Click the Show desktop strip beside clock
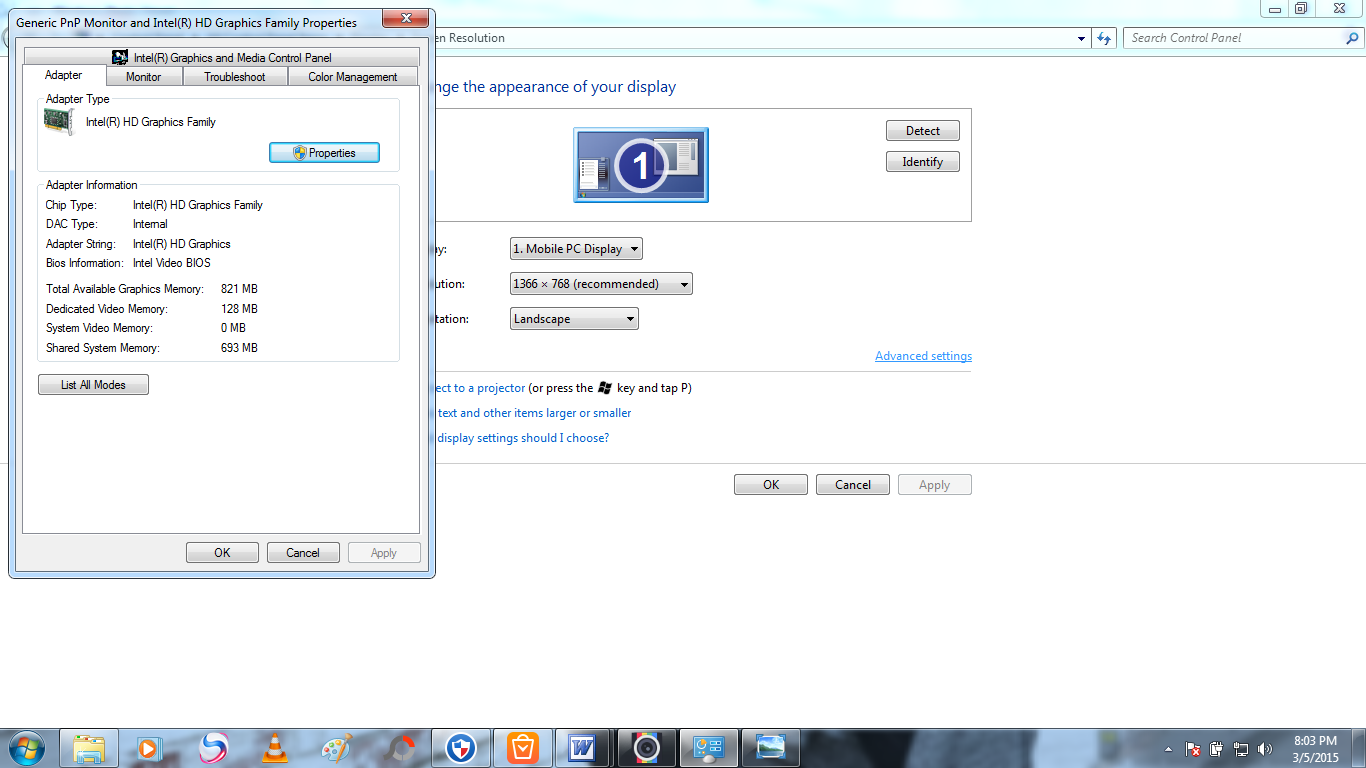 pos(1359,749)
